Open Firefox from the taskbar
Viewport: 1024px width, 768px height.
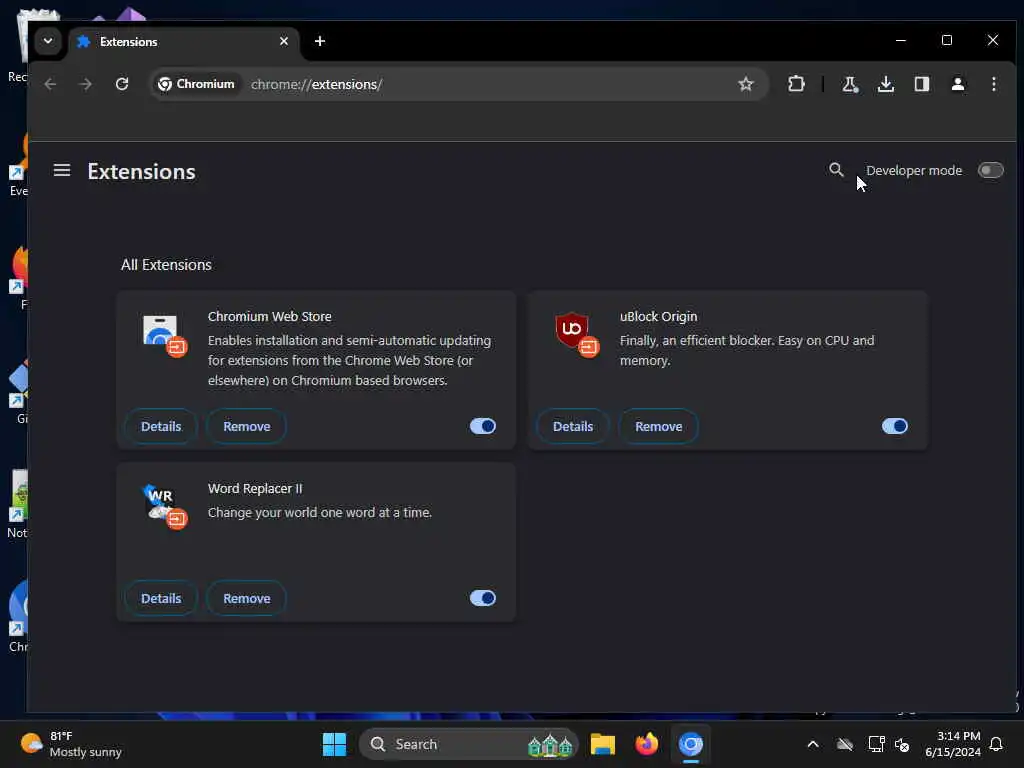coord(647,744)
